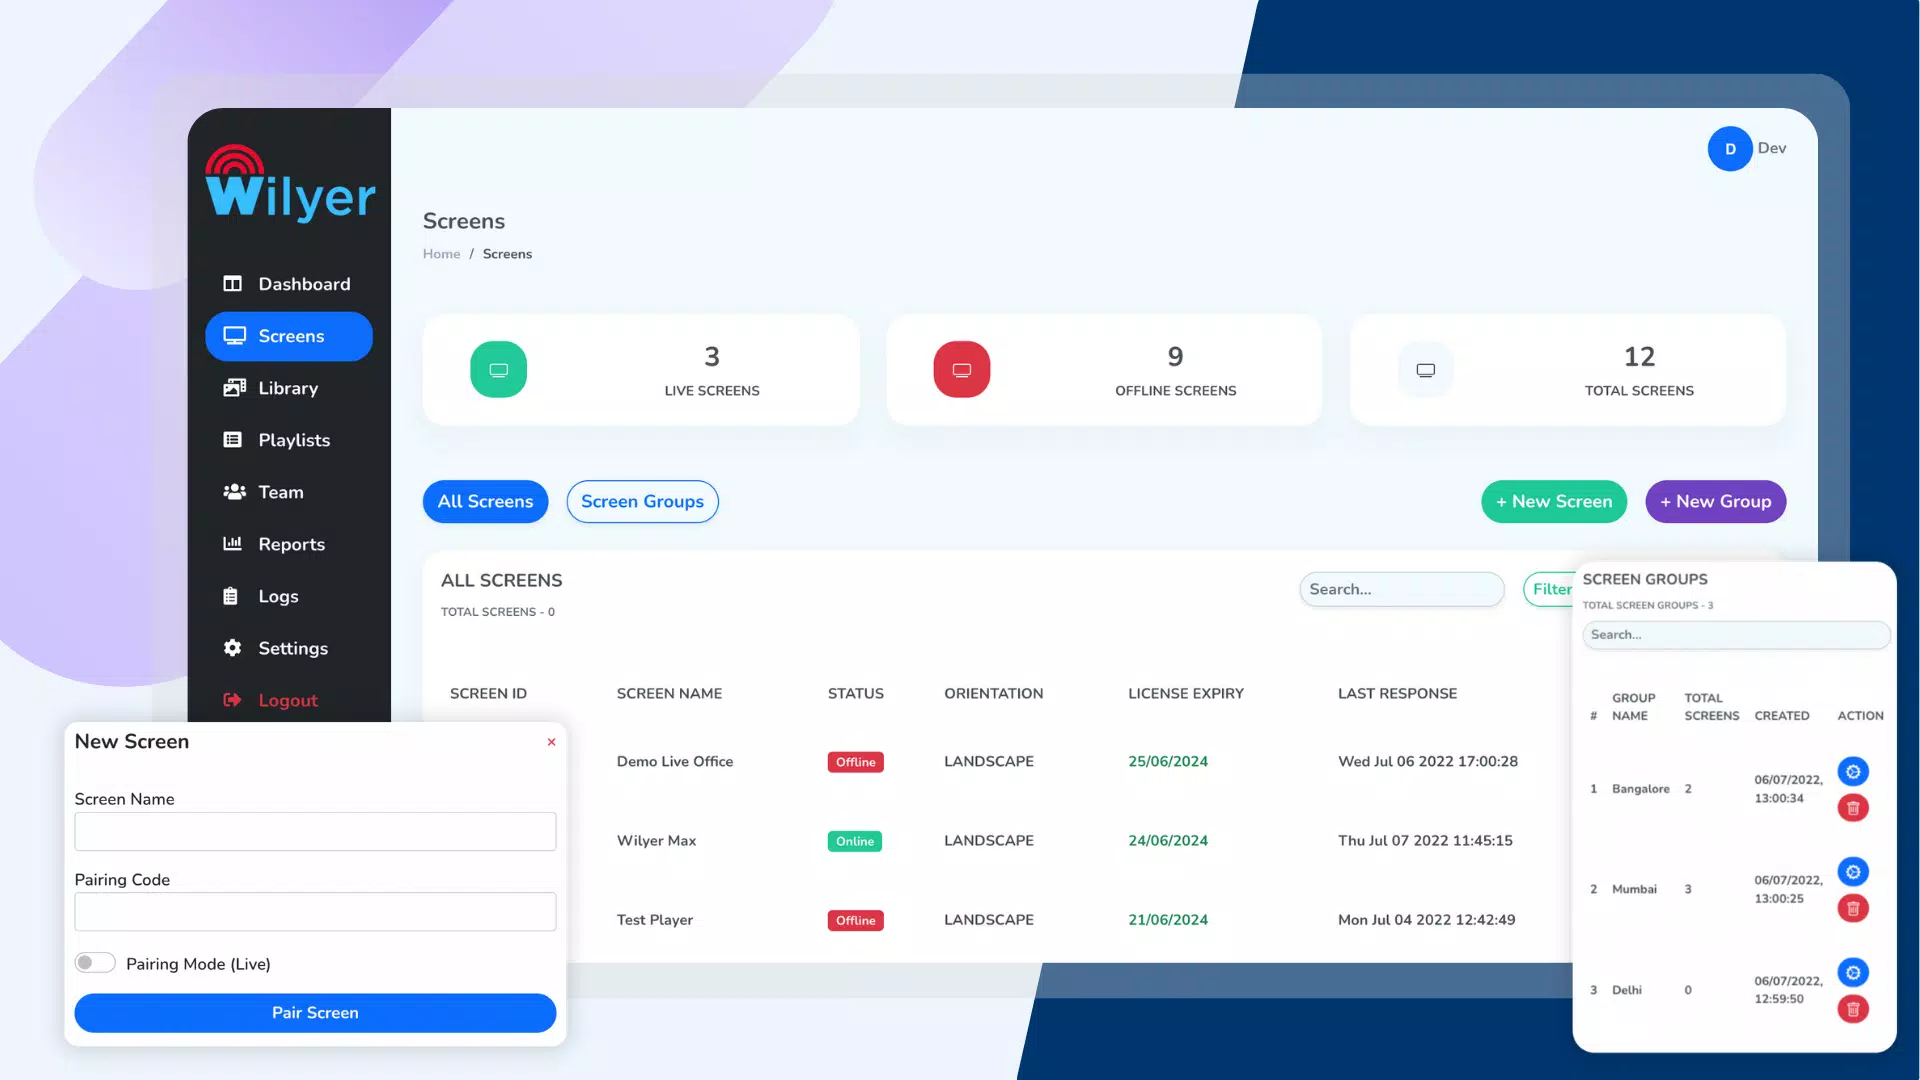The image size is (1920, 1080).
Task: Click the CREATED column header in groups
Action: coord(1782,716)
